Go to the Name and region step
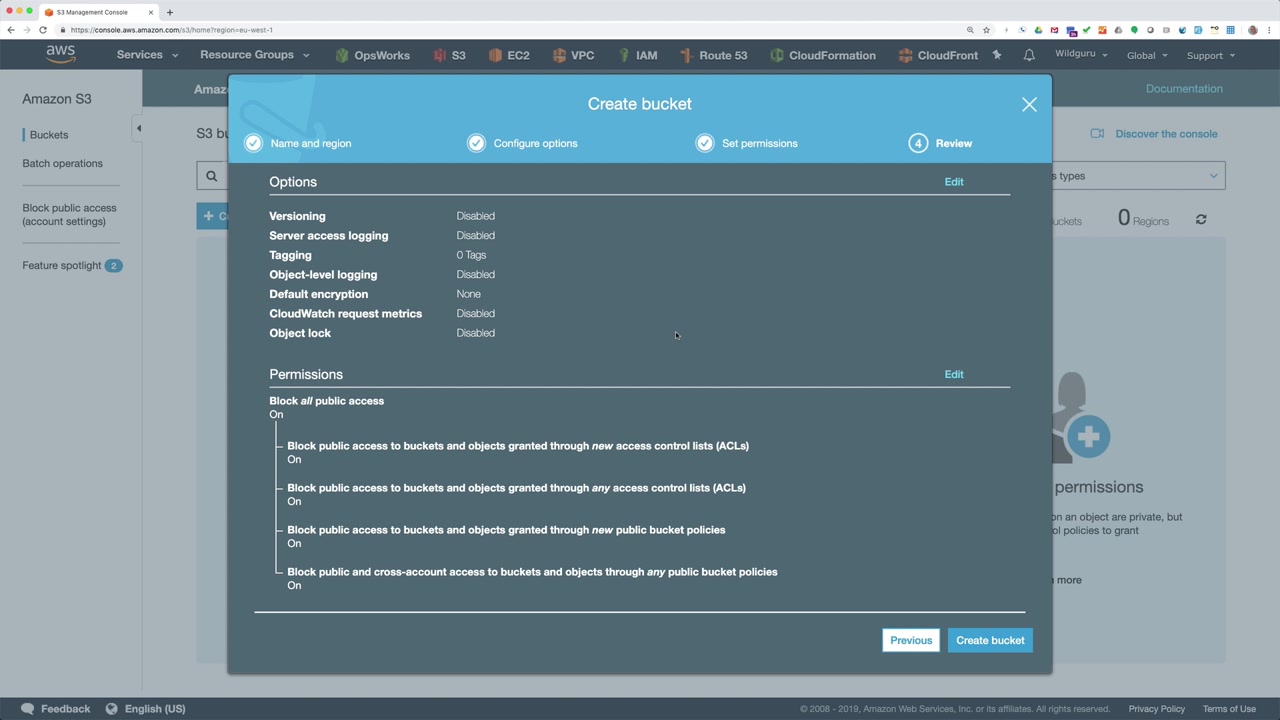This screenshot has width=1280, height=720. (298, 143)
